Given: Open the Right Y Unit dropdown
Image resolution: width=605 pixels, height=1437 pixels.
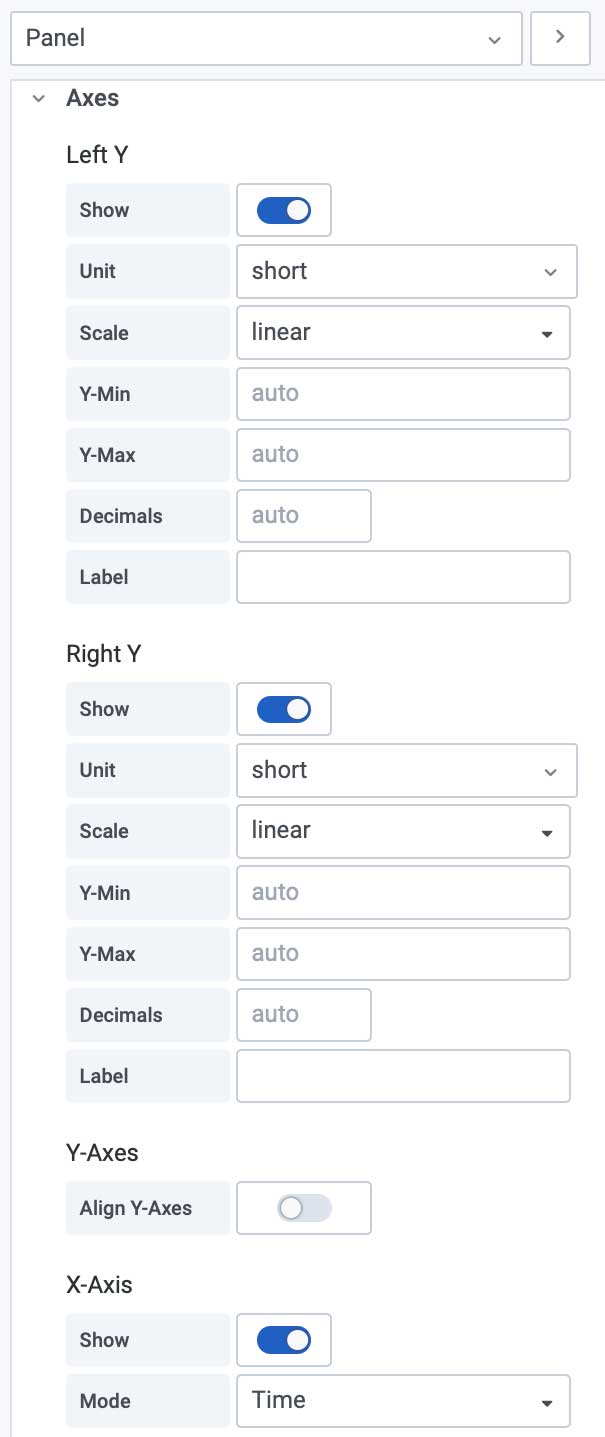Looking at the screenshot, I should (406, 770).
